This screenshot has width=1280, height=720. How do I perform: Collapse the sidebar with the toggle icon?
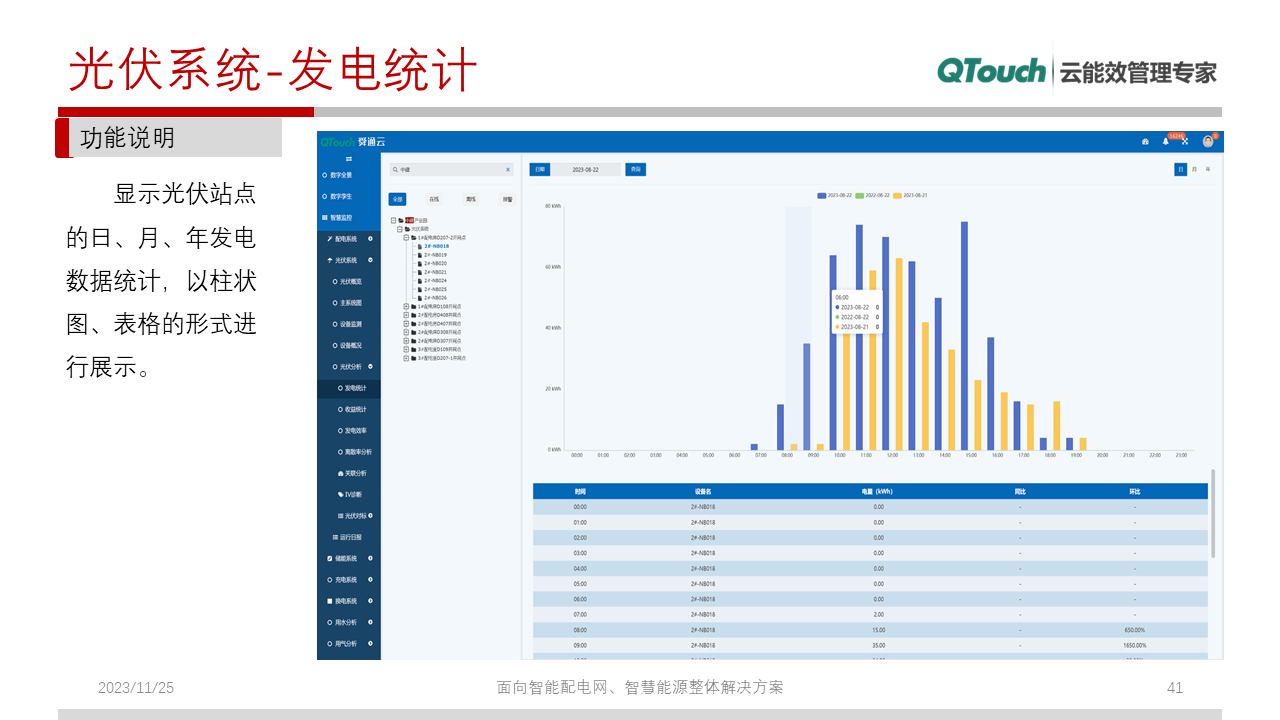point(349,159)
